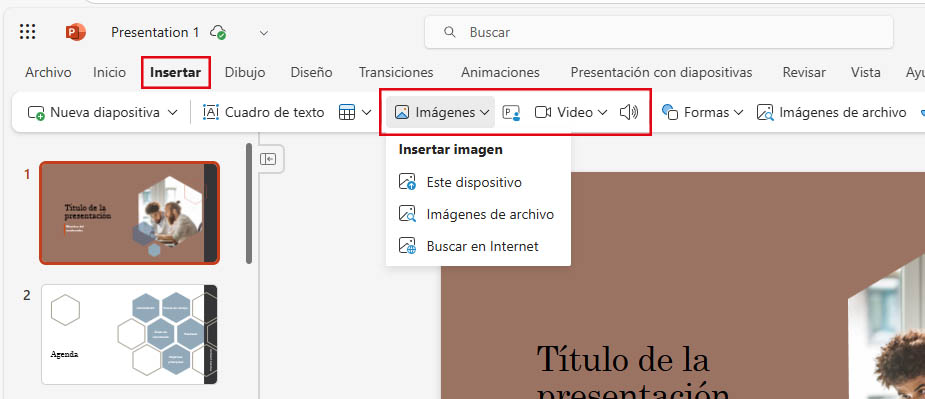Collapse the Imágenes dropdown chevron
925x399 pixels.
tap(485, 112)
